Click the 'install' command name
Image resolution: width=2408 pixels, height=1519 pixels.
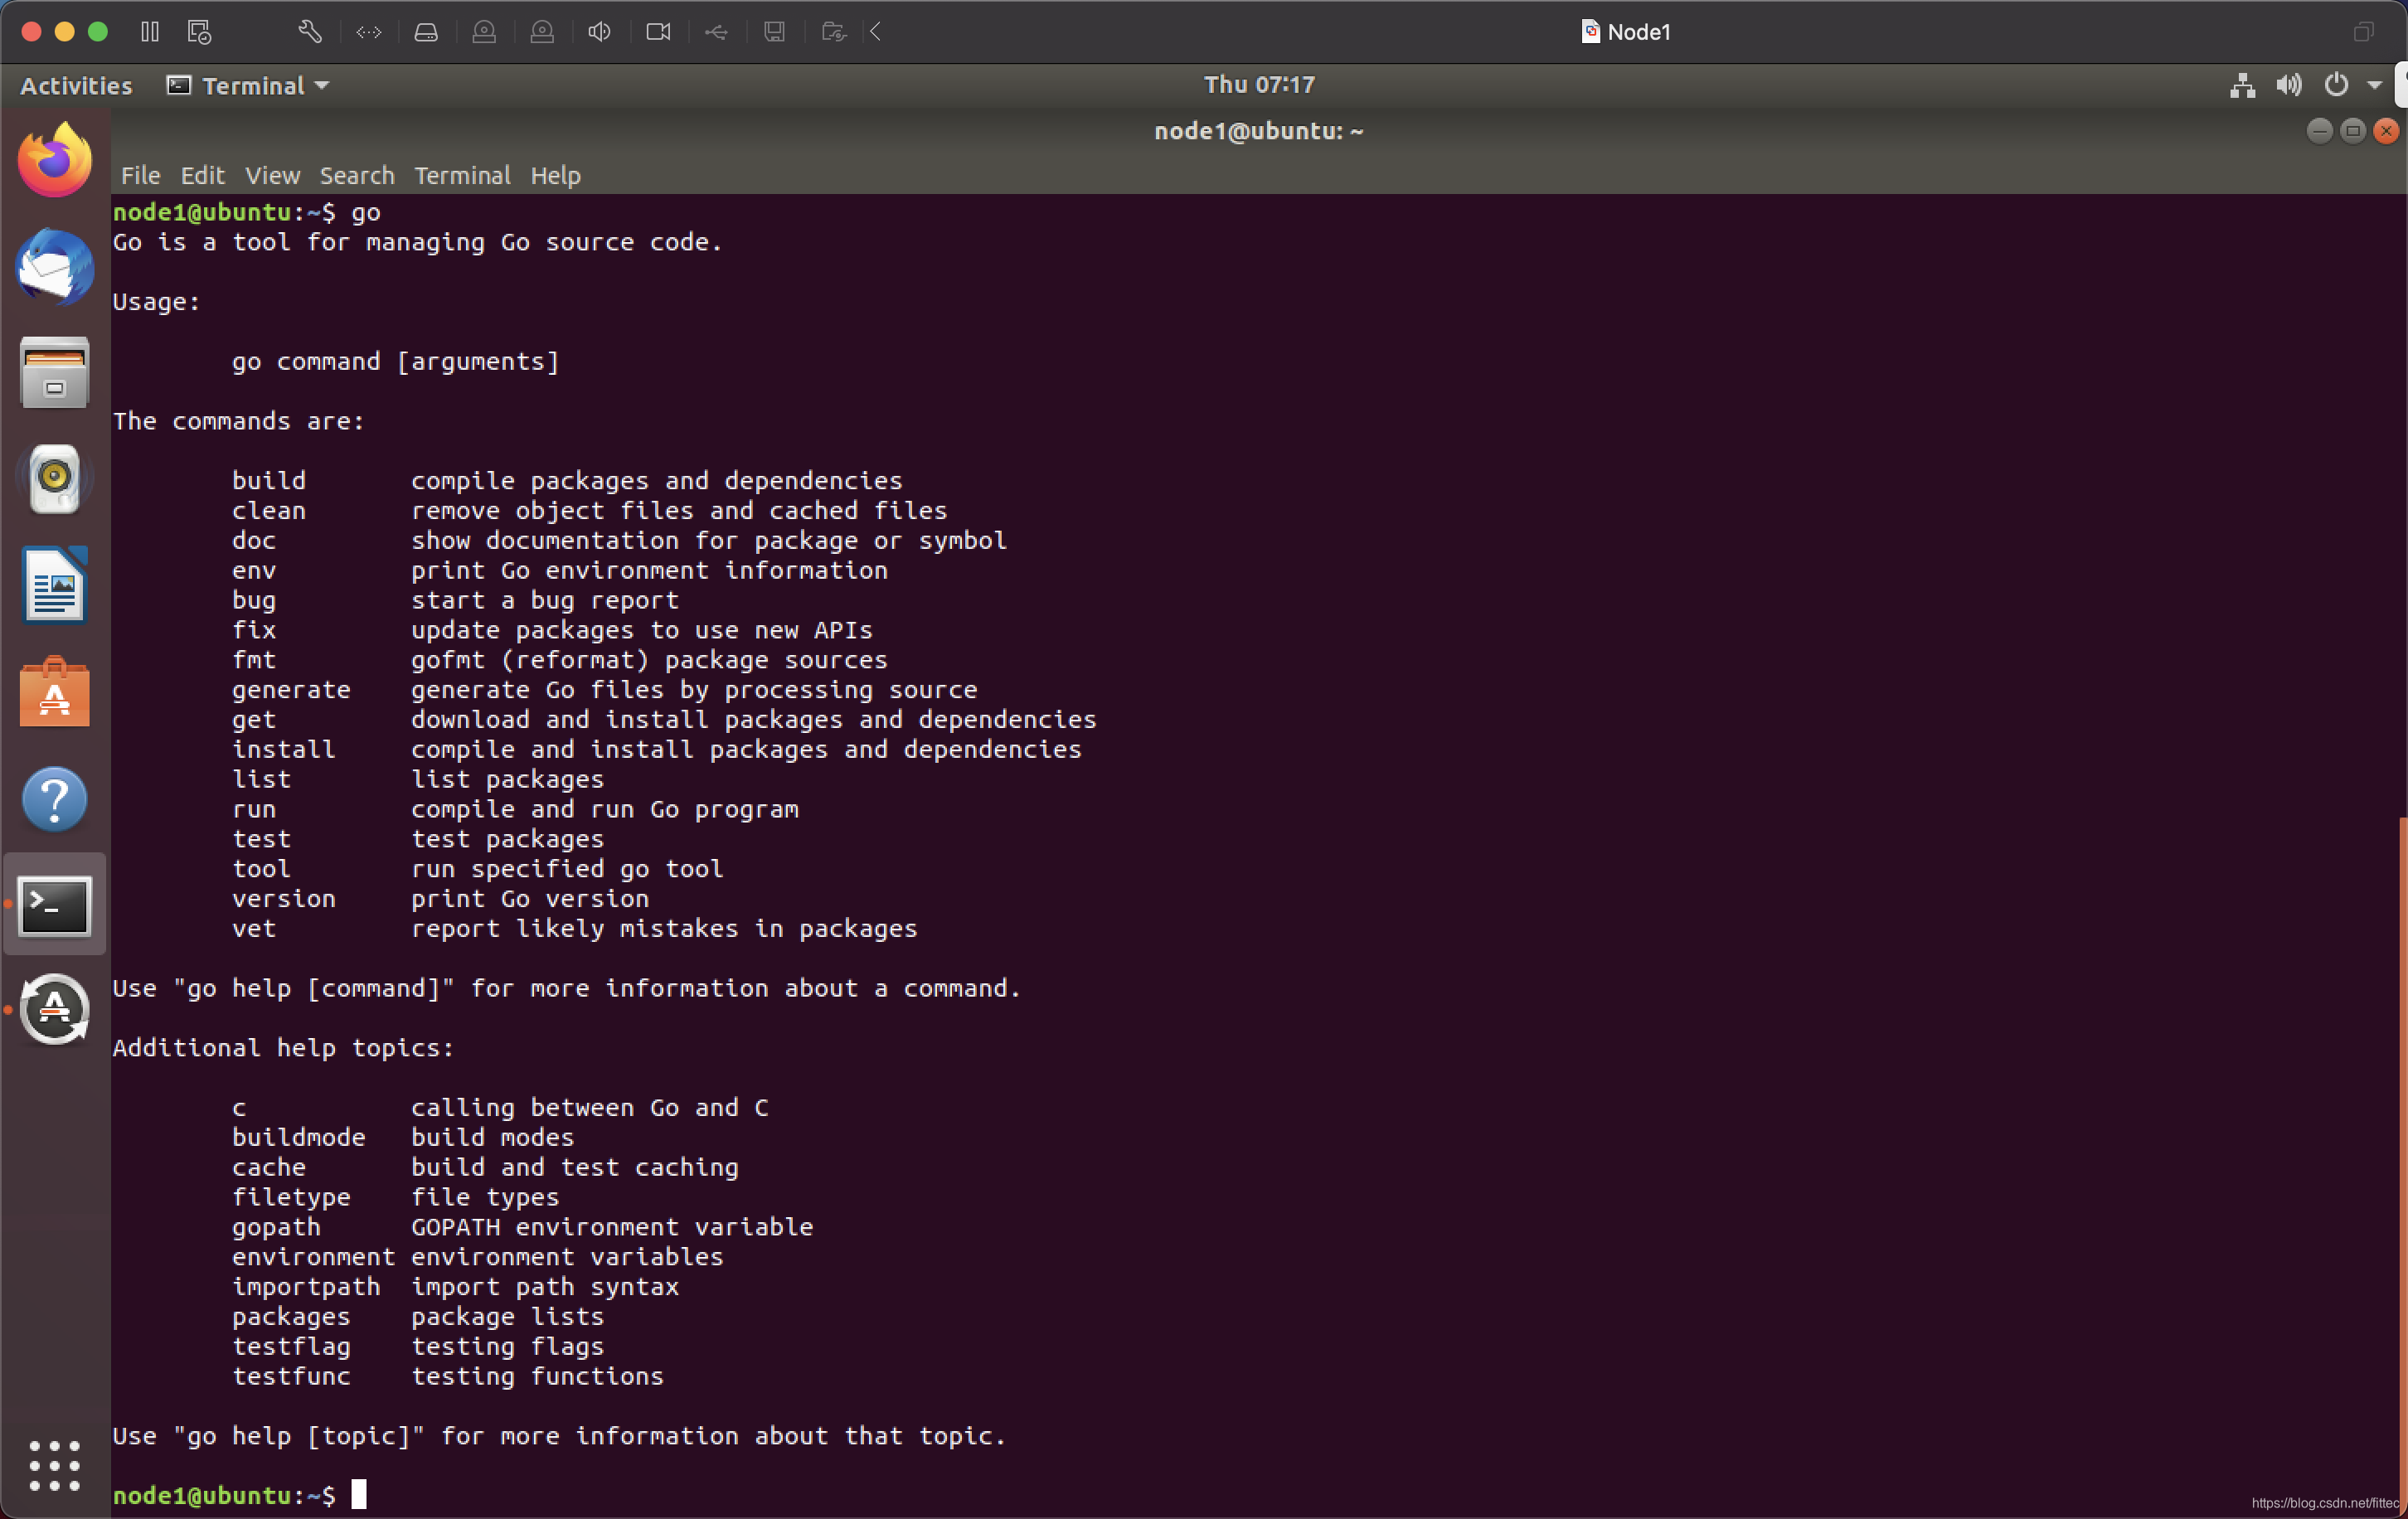pos(284,750)
